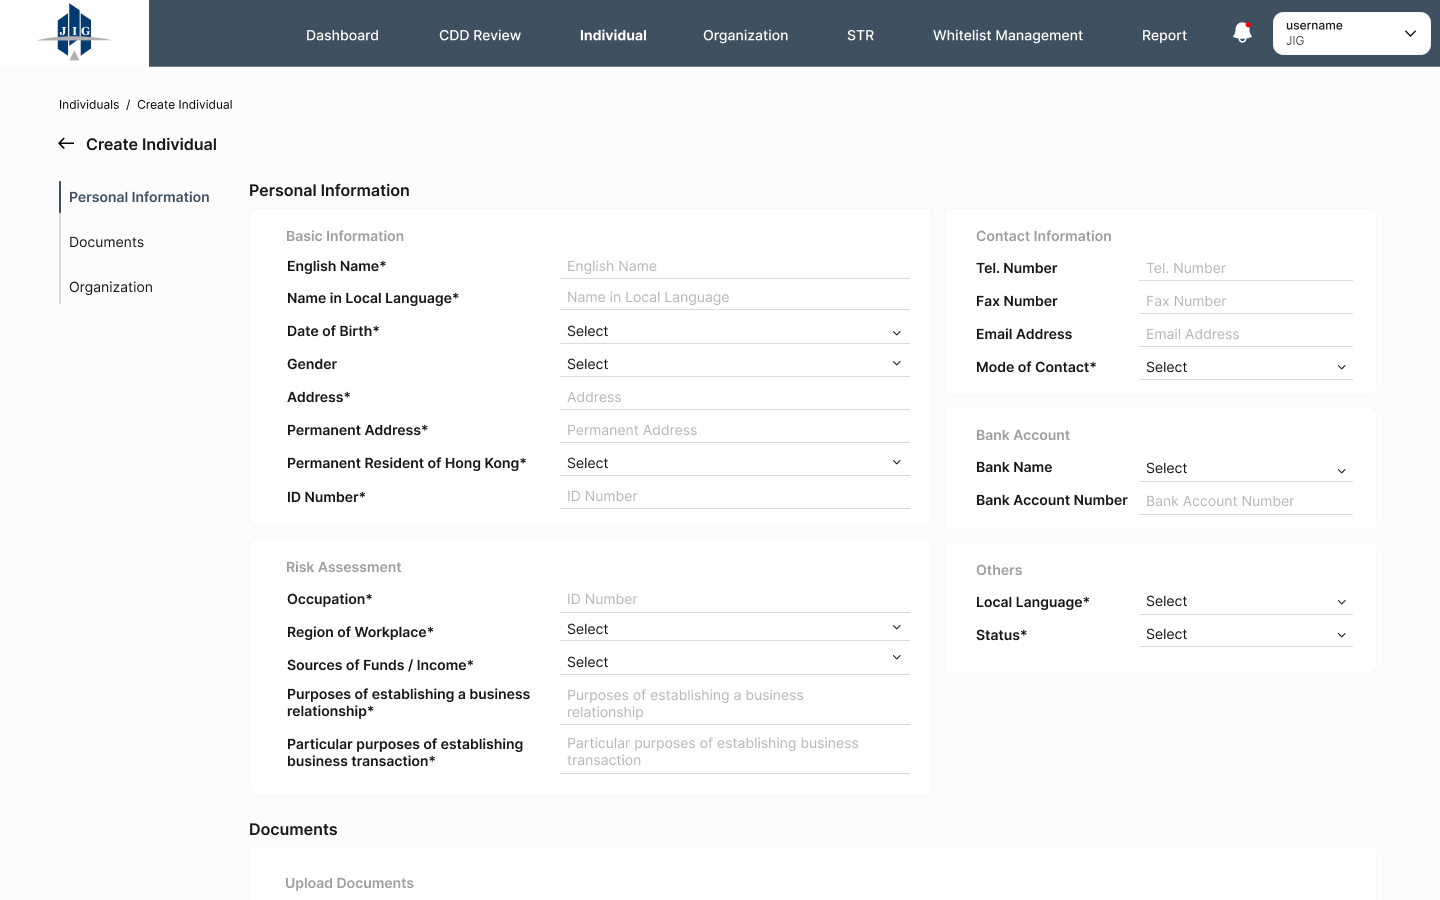The width and height of the screenshot is (1440, 900).
Task: Click the Documents section title
Action: click(293, 829)
